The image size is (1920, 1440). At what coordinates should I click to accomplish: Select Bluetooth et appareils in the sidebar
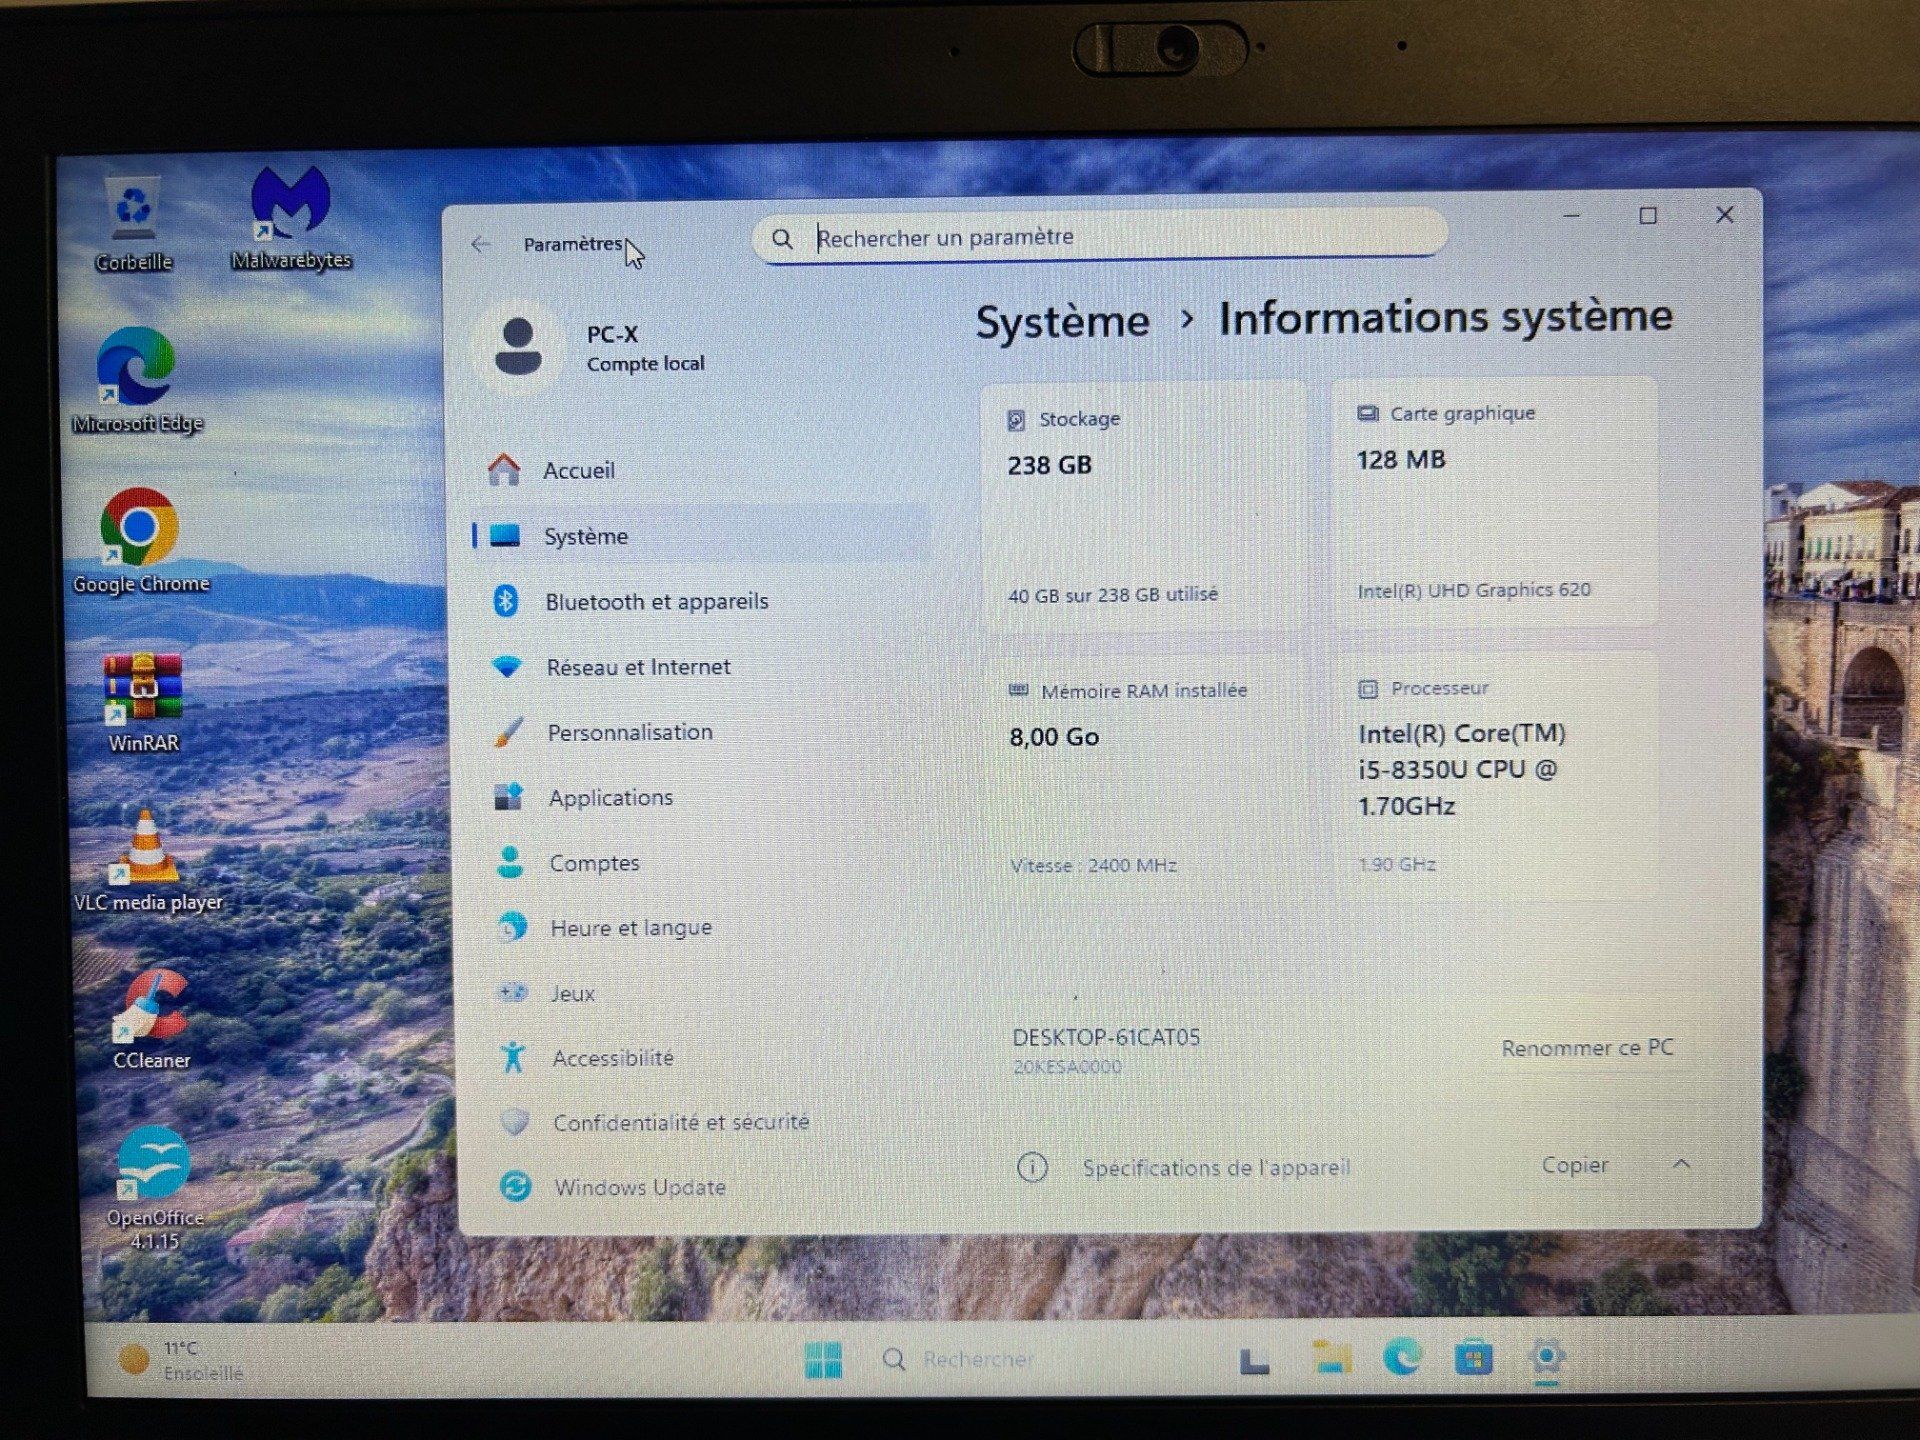click(656, 601)
